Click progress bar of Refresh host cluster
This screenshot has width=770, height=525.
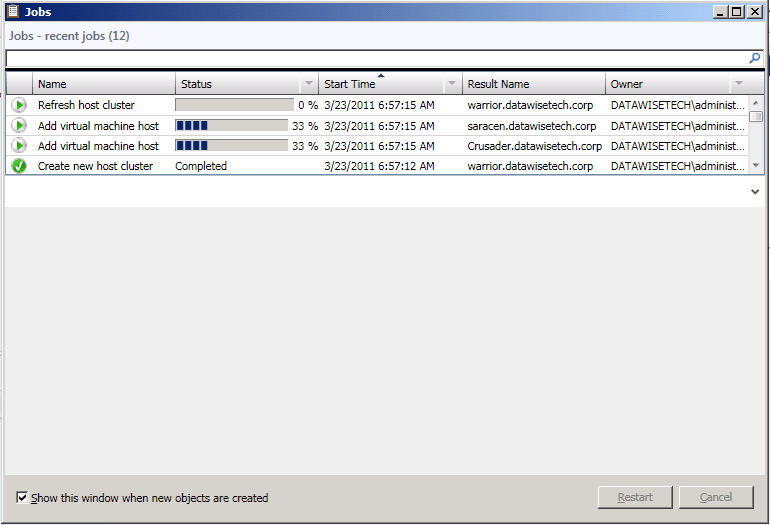click(x=234, y=105)
